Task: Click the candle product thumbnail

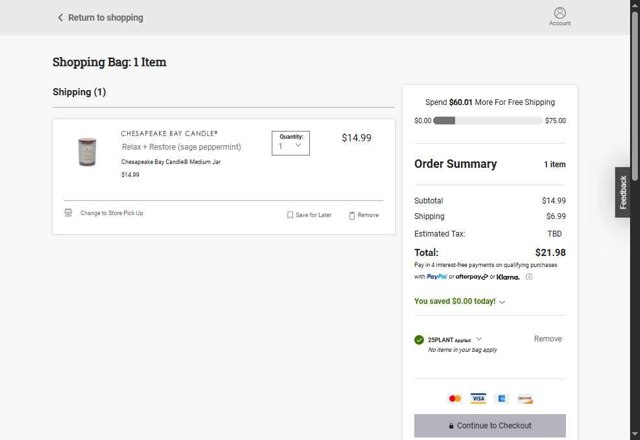Action: coord(87,152)
